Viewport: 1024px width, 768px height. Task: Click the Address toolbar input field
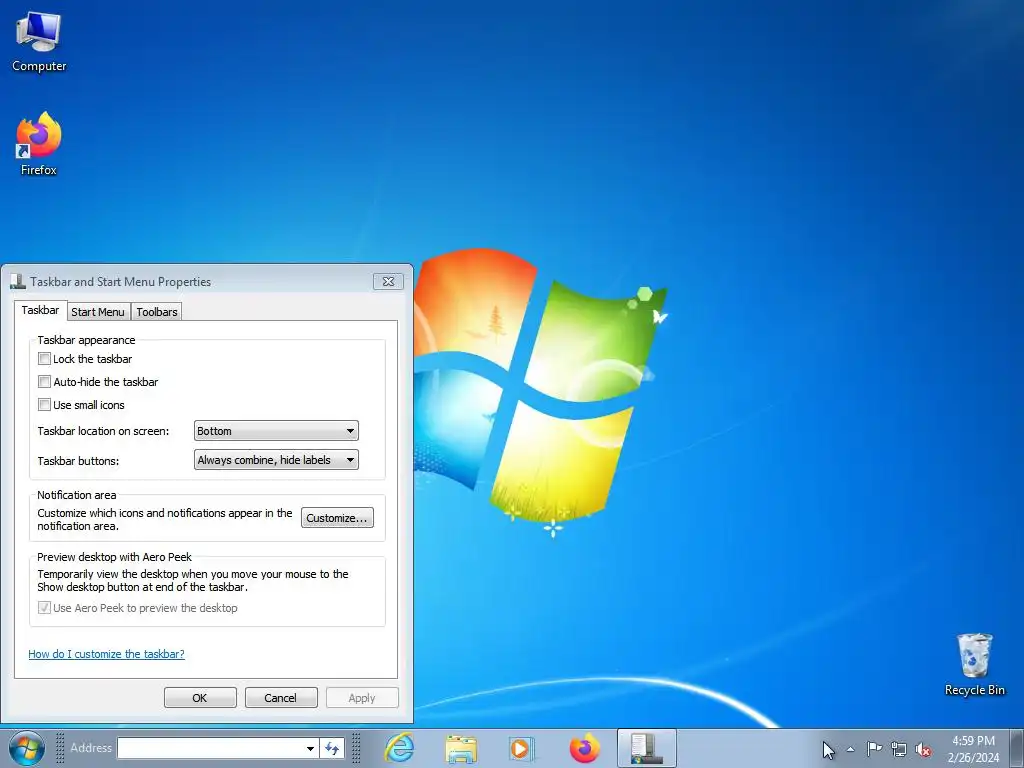[210, 748]
